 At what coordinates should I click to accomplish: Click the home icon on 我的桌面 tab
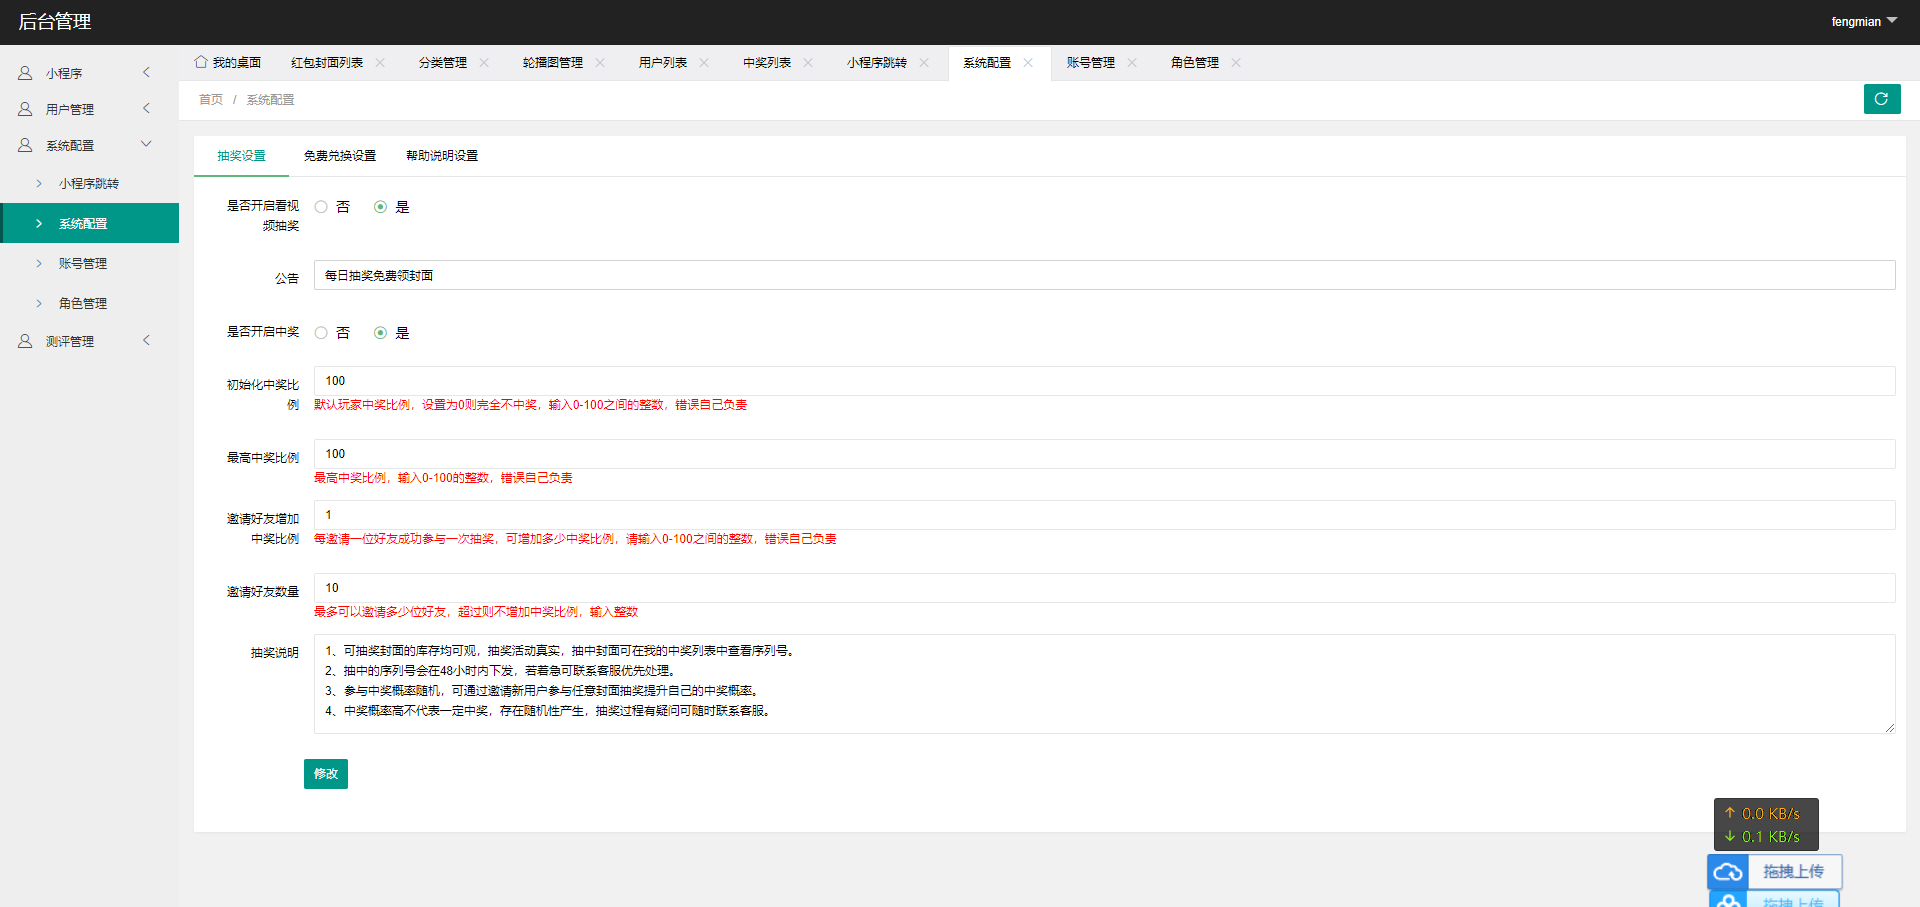pos(201,62)
